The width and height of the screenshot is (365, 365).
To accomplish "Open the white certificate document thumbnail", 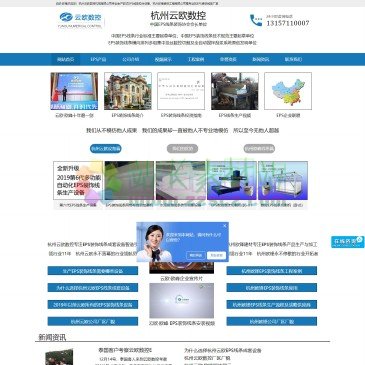I will (x=181, y=91).
